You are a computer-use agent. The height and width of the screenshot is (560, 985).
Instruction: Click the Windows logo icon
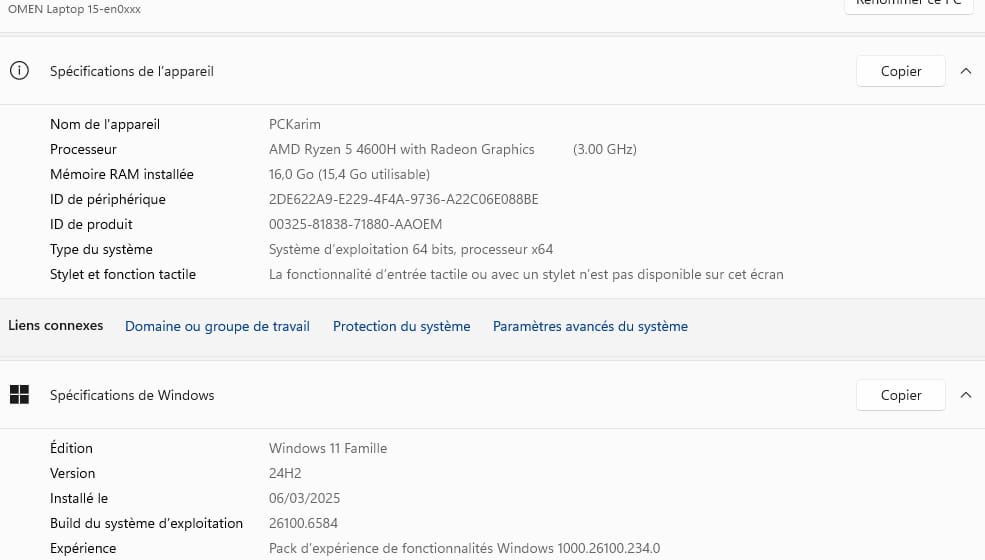(19, 395)
